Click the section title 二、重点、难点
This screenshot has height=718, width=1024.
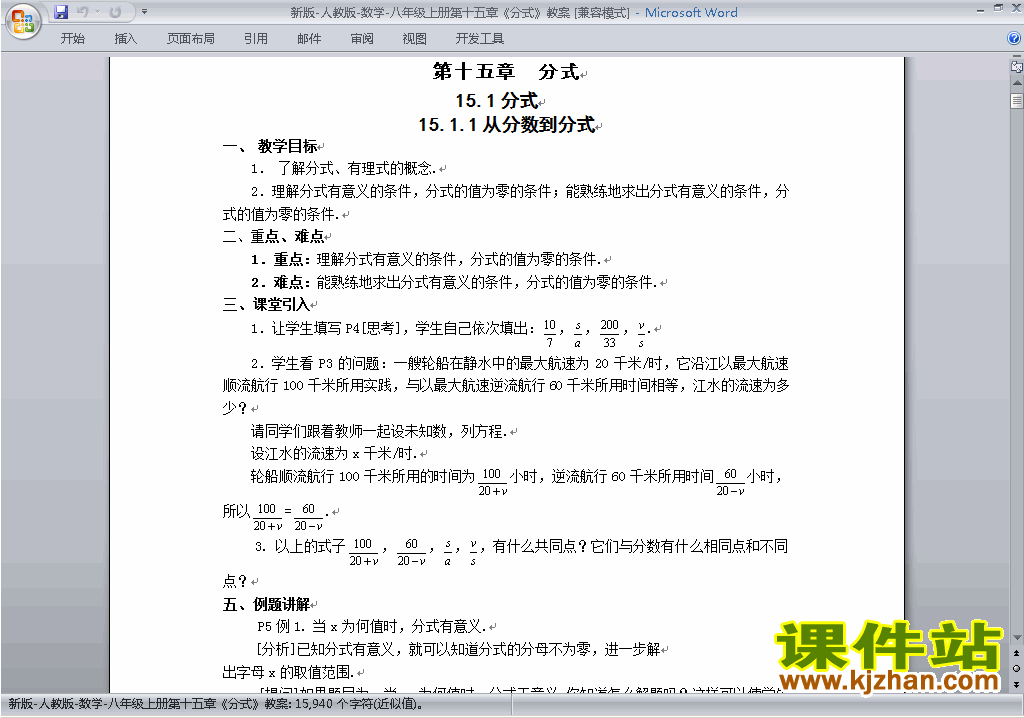[x=273, y=237]
